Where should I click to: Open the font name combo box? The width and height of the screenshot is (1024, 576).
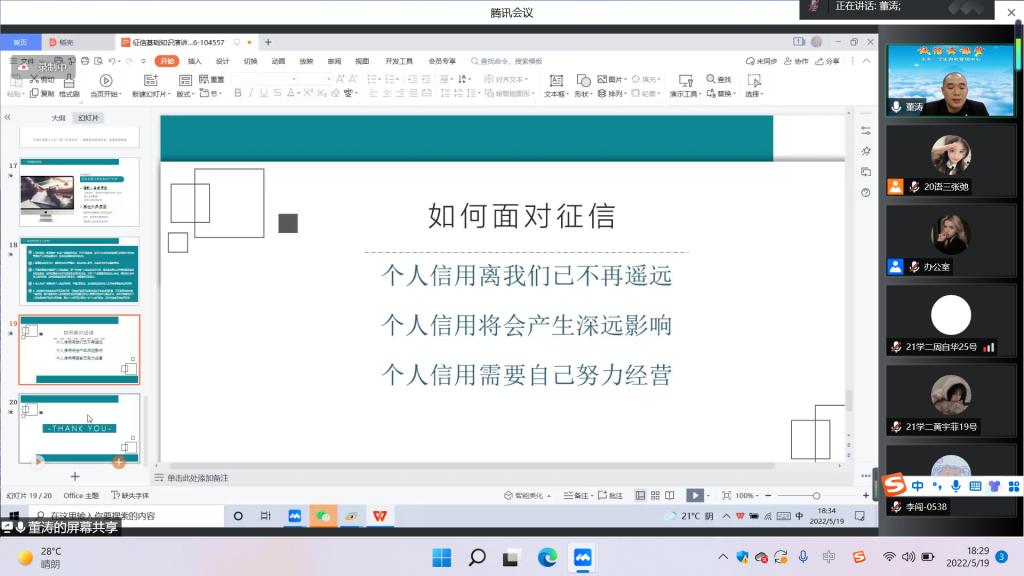click(264, 78)
